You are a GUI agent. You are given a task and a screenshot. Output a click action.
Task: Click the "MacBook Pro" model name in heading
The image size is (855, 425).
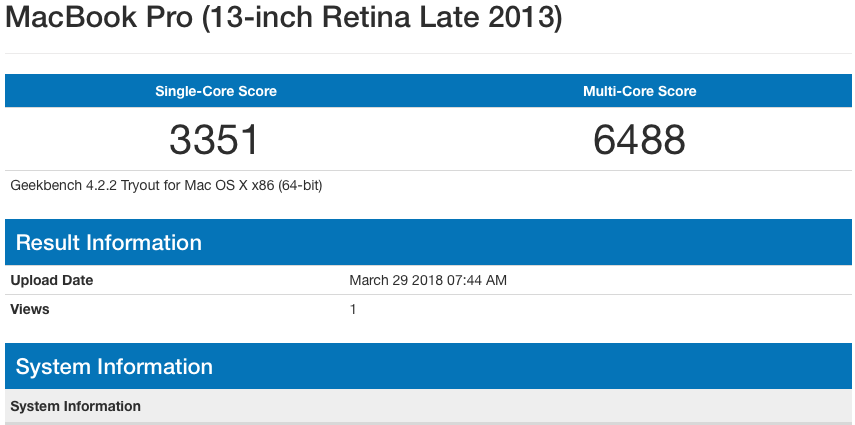[x=100, y=19]
